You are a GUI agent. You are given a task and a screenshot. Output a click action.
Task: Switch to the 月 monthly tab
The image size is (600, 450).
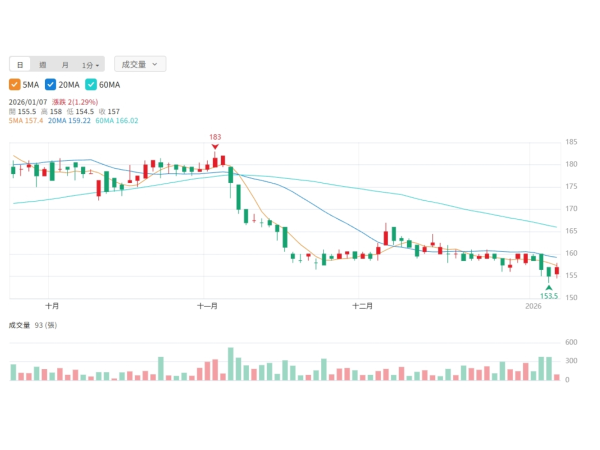[x=65, y=64]
